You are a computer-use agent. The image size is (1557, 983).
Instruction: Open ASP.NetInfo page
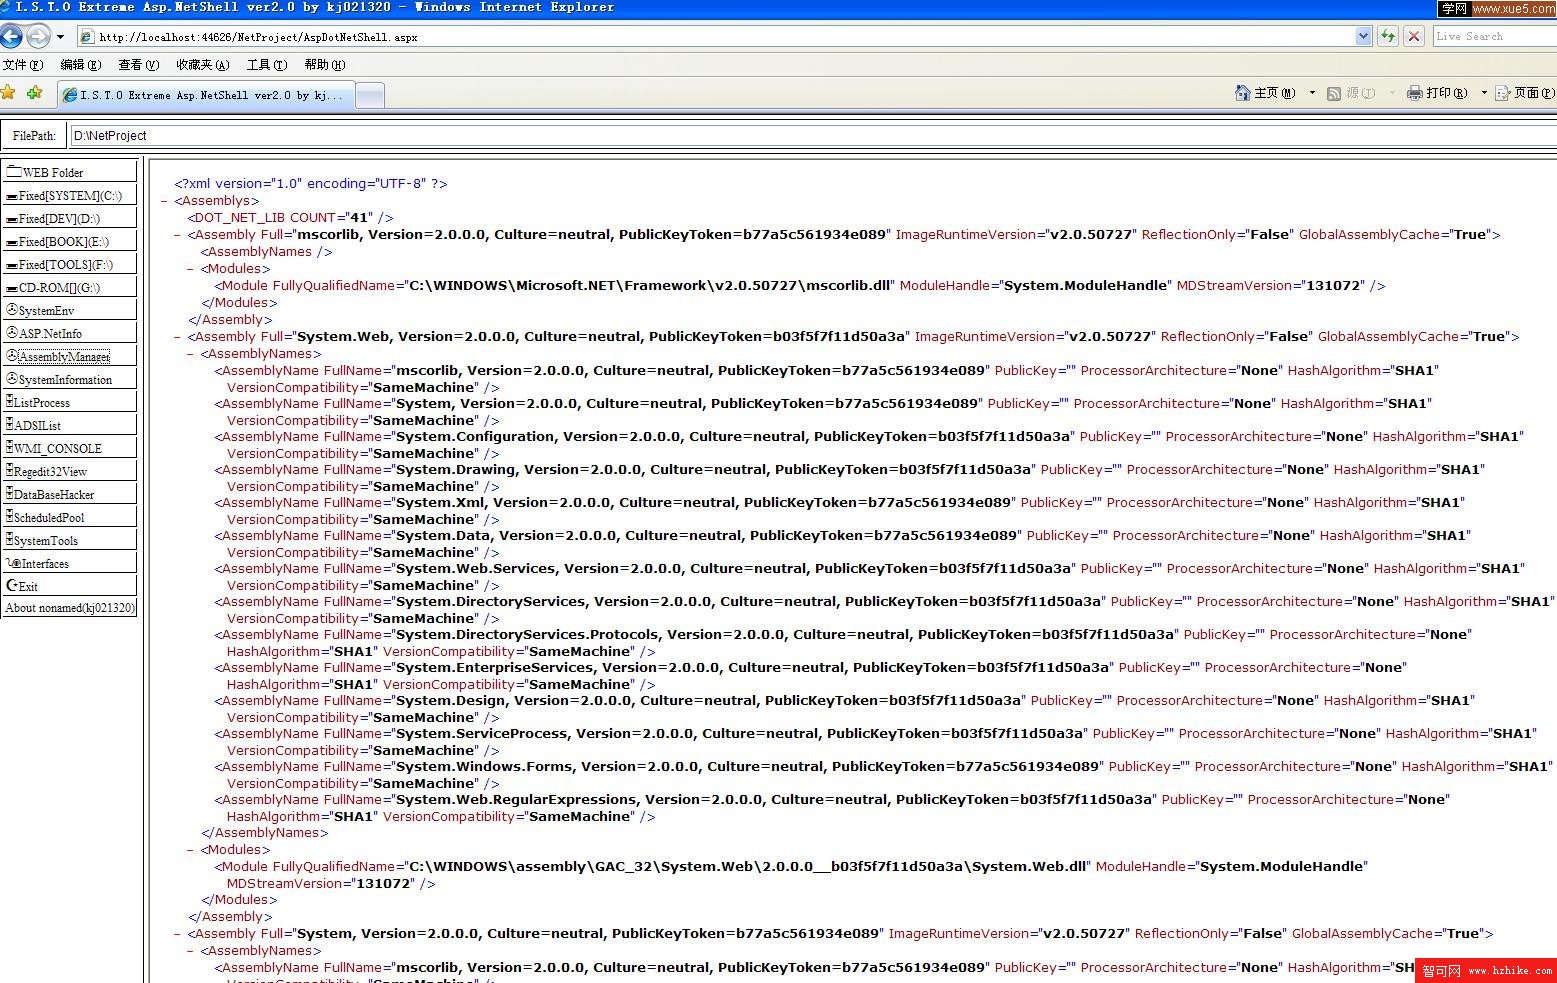(70, 333)
